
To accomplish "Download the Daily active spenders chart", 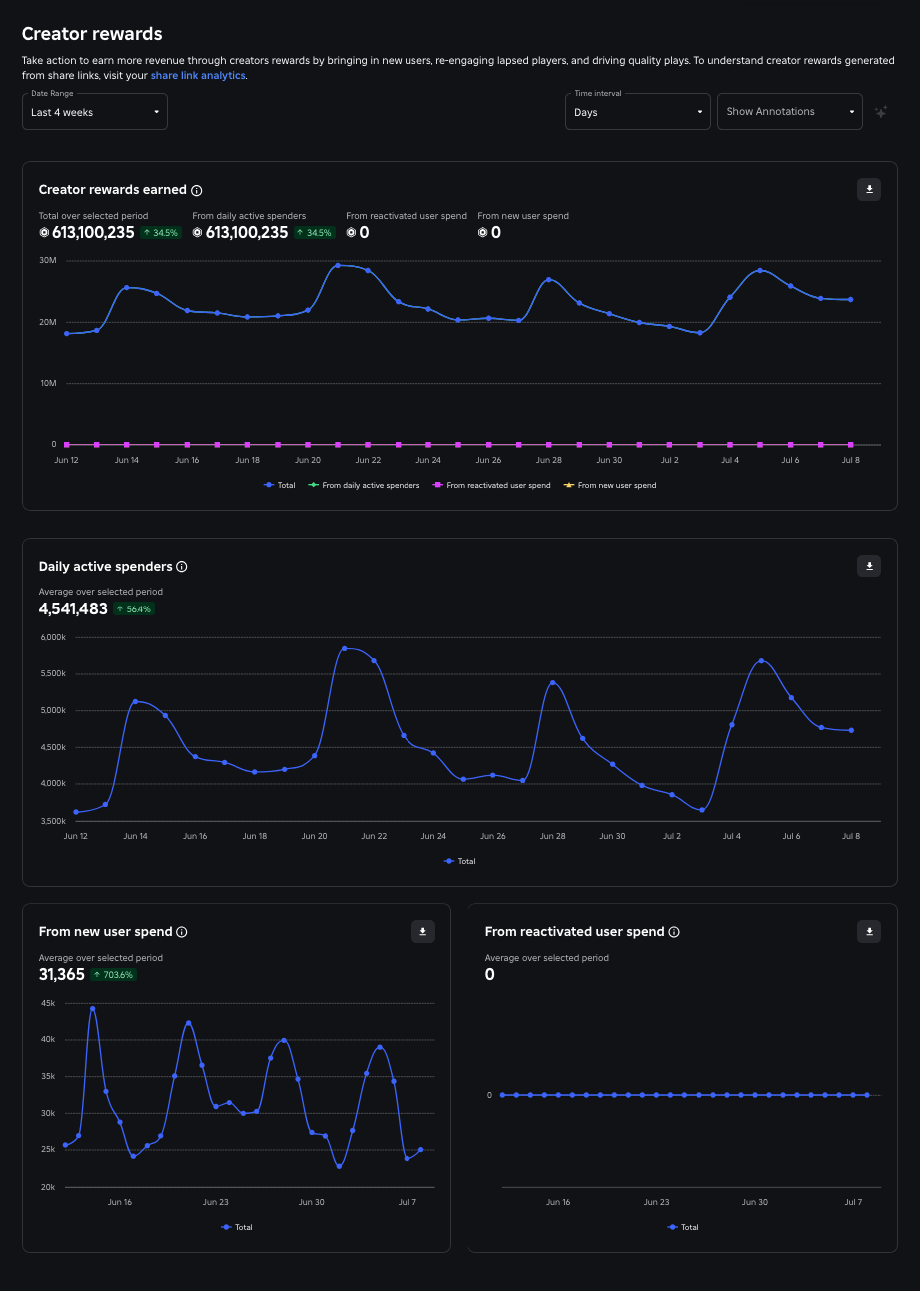I will 869,566.
